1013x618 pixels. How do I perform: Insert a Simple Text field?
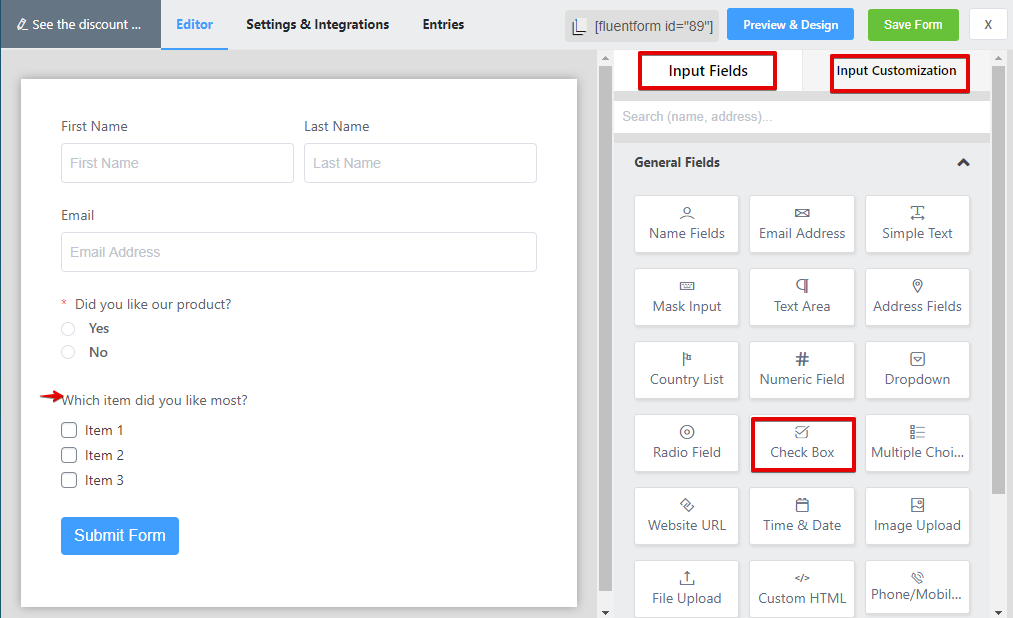pyautogui.click(x=917, y=224)
